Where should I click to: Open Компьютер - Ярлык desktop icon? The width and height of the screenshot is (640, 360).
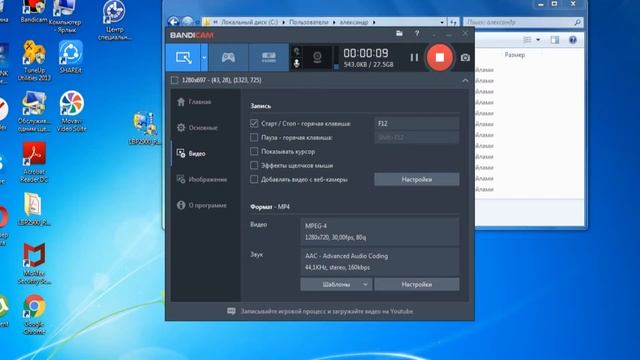click(x=64, y=16)
